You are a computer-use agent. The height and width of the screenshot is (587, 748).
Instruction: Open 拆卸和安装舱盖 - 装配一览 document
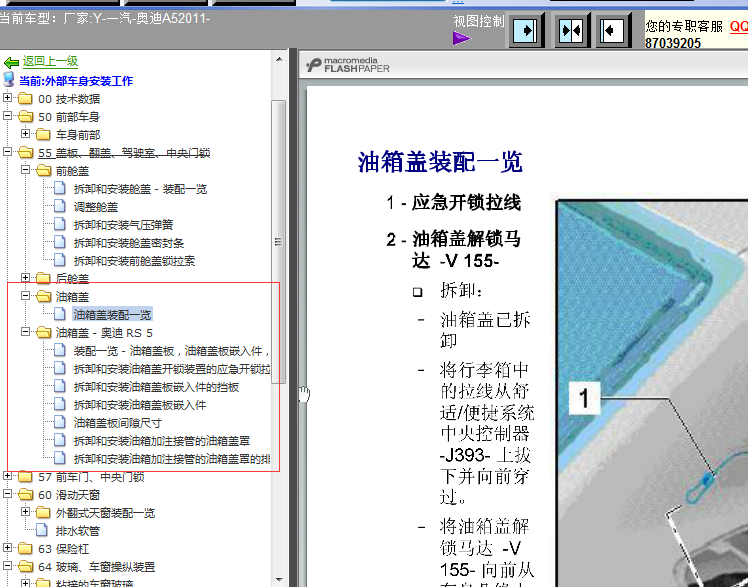140,189
